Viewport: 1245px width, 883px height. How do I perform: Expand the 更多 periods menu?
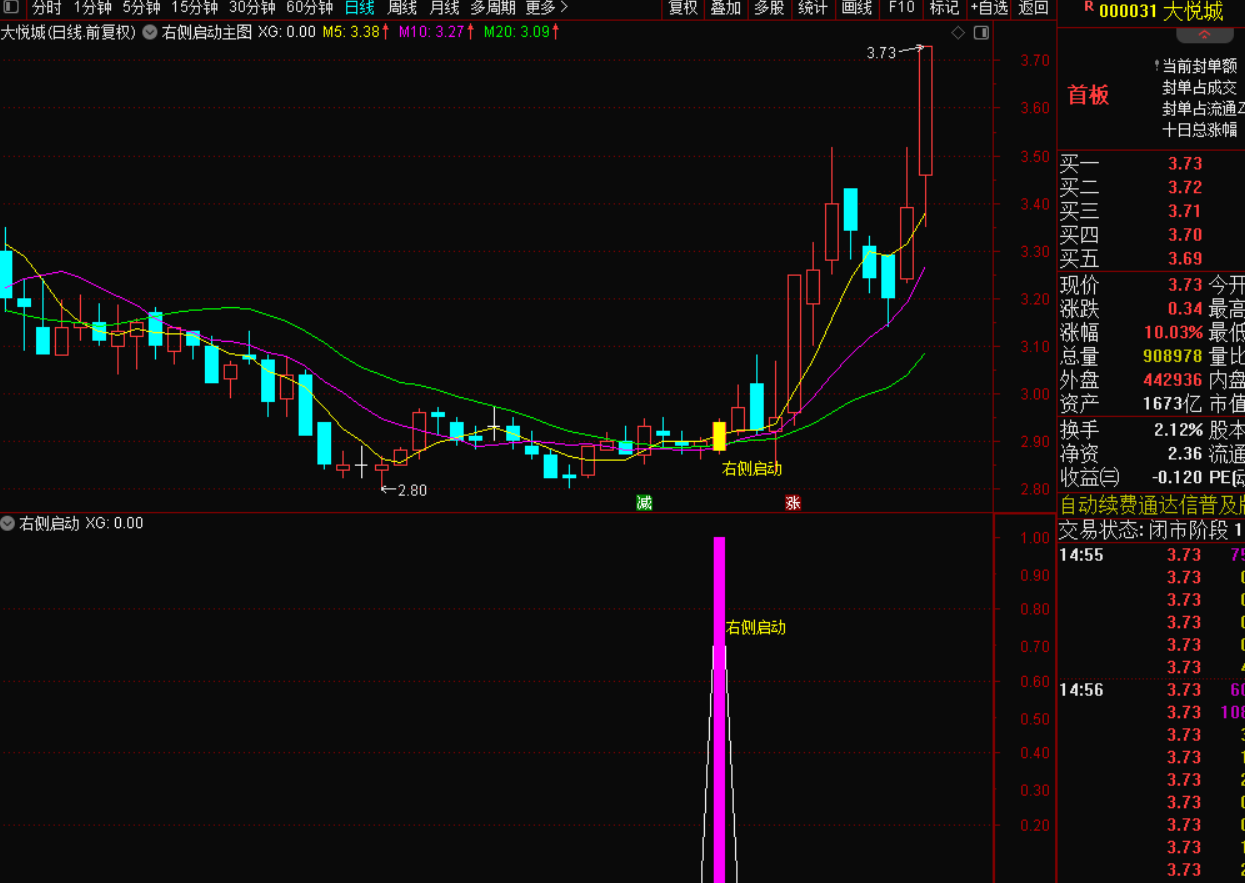tap(546, 8)
